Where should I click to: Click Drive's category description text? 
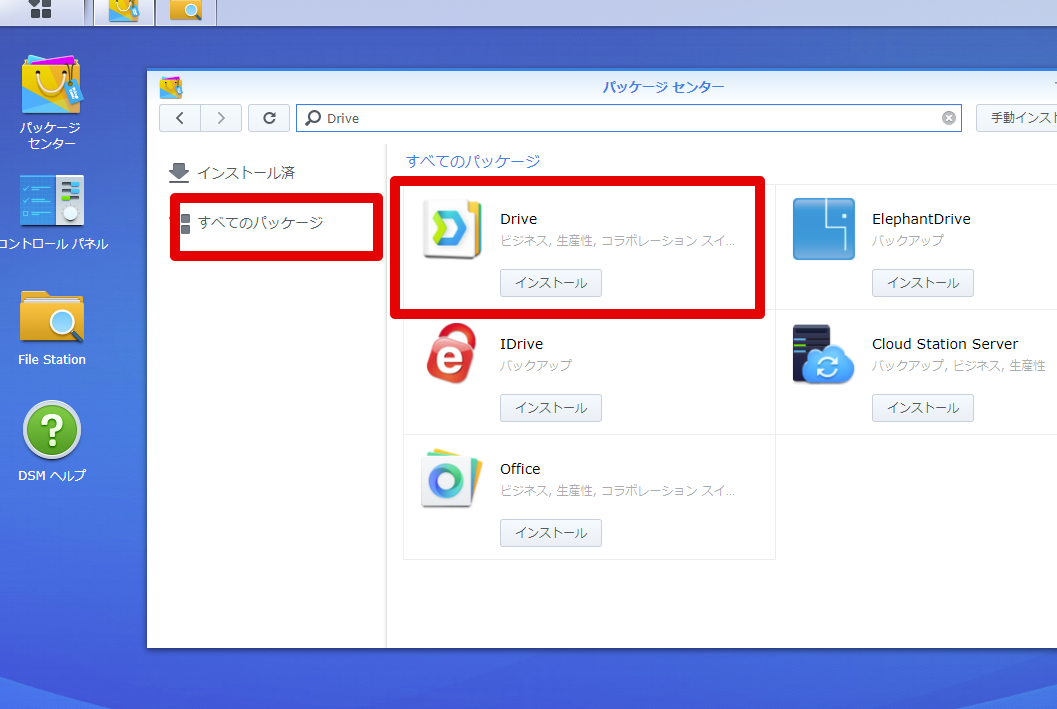[x=617, y=241]
